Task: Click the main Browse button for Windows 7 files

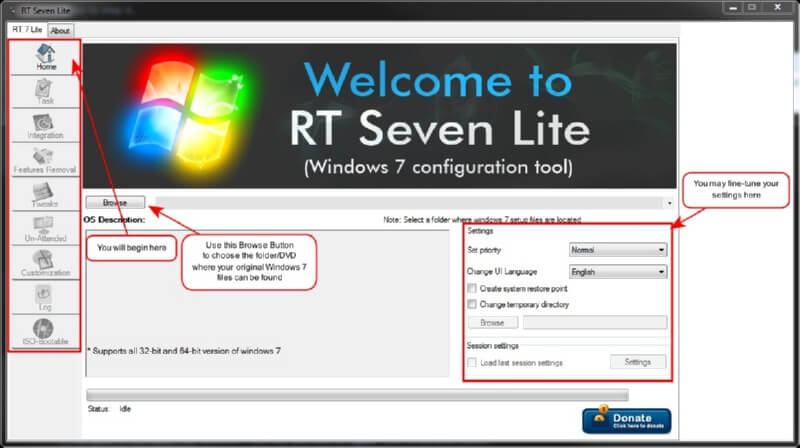Action: pos(115,203)
